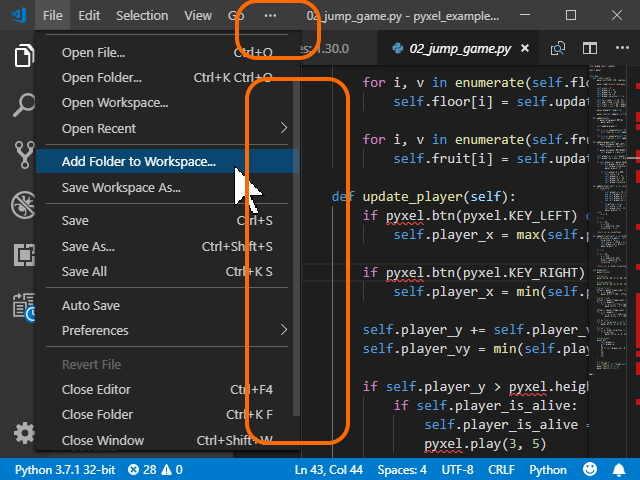Screen dimensions: 640x480
Task: Choose Open File... from File menu
Action: 167,53
